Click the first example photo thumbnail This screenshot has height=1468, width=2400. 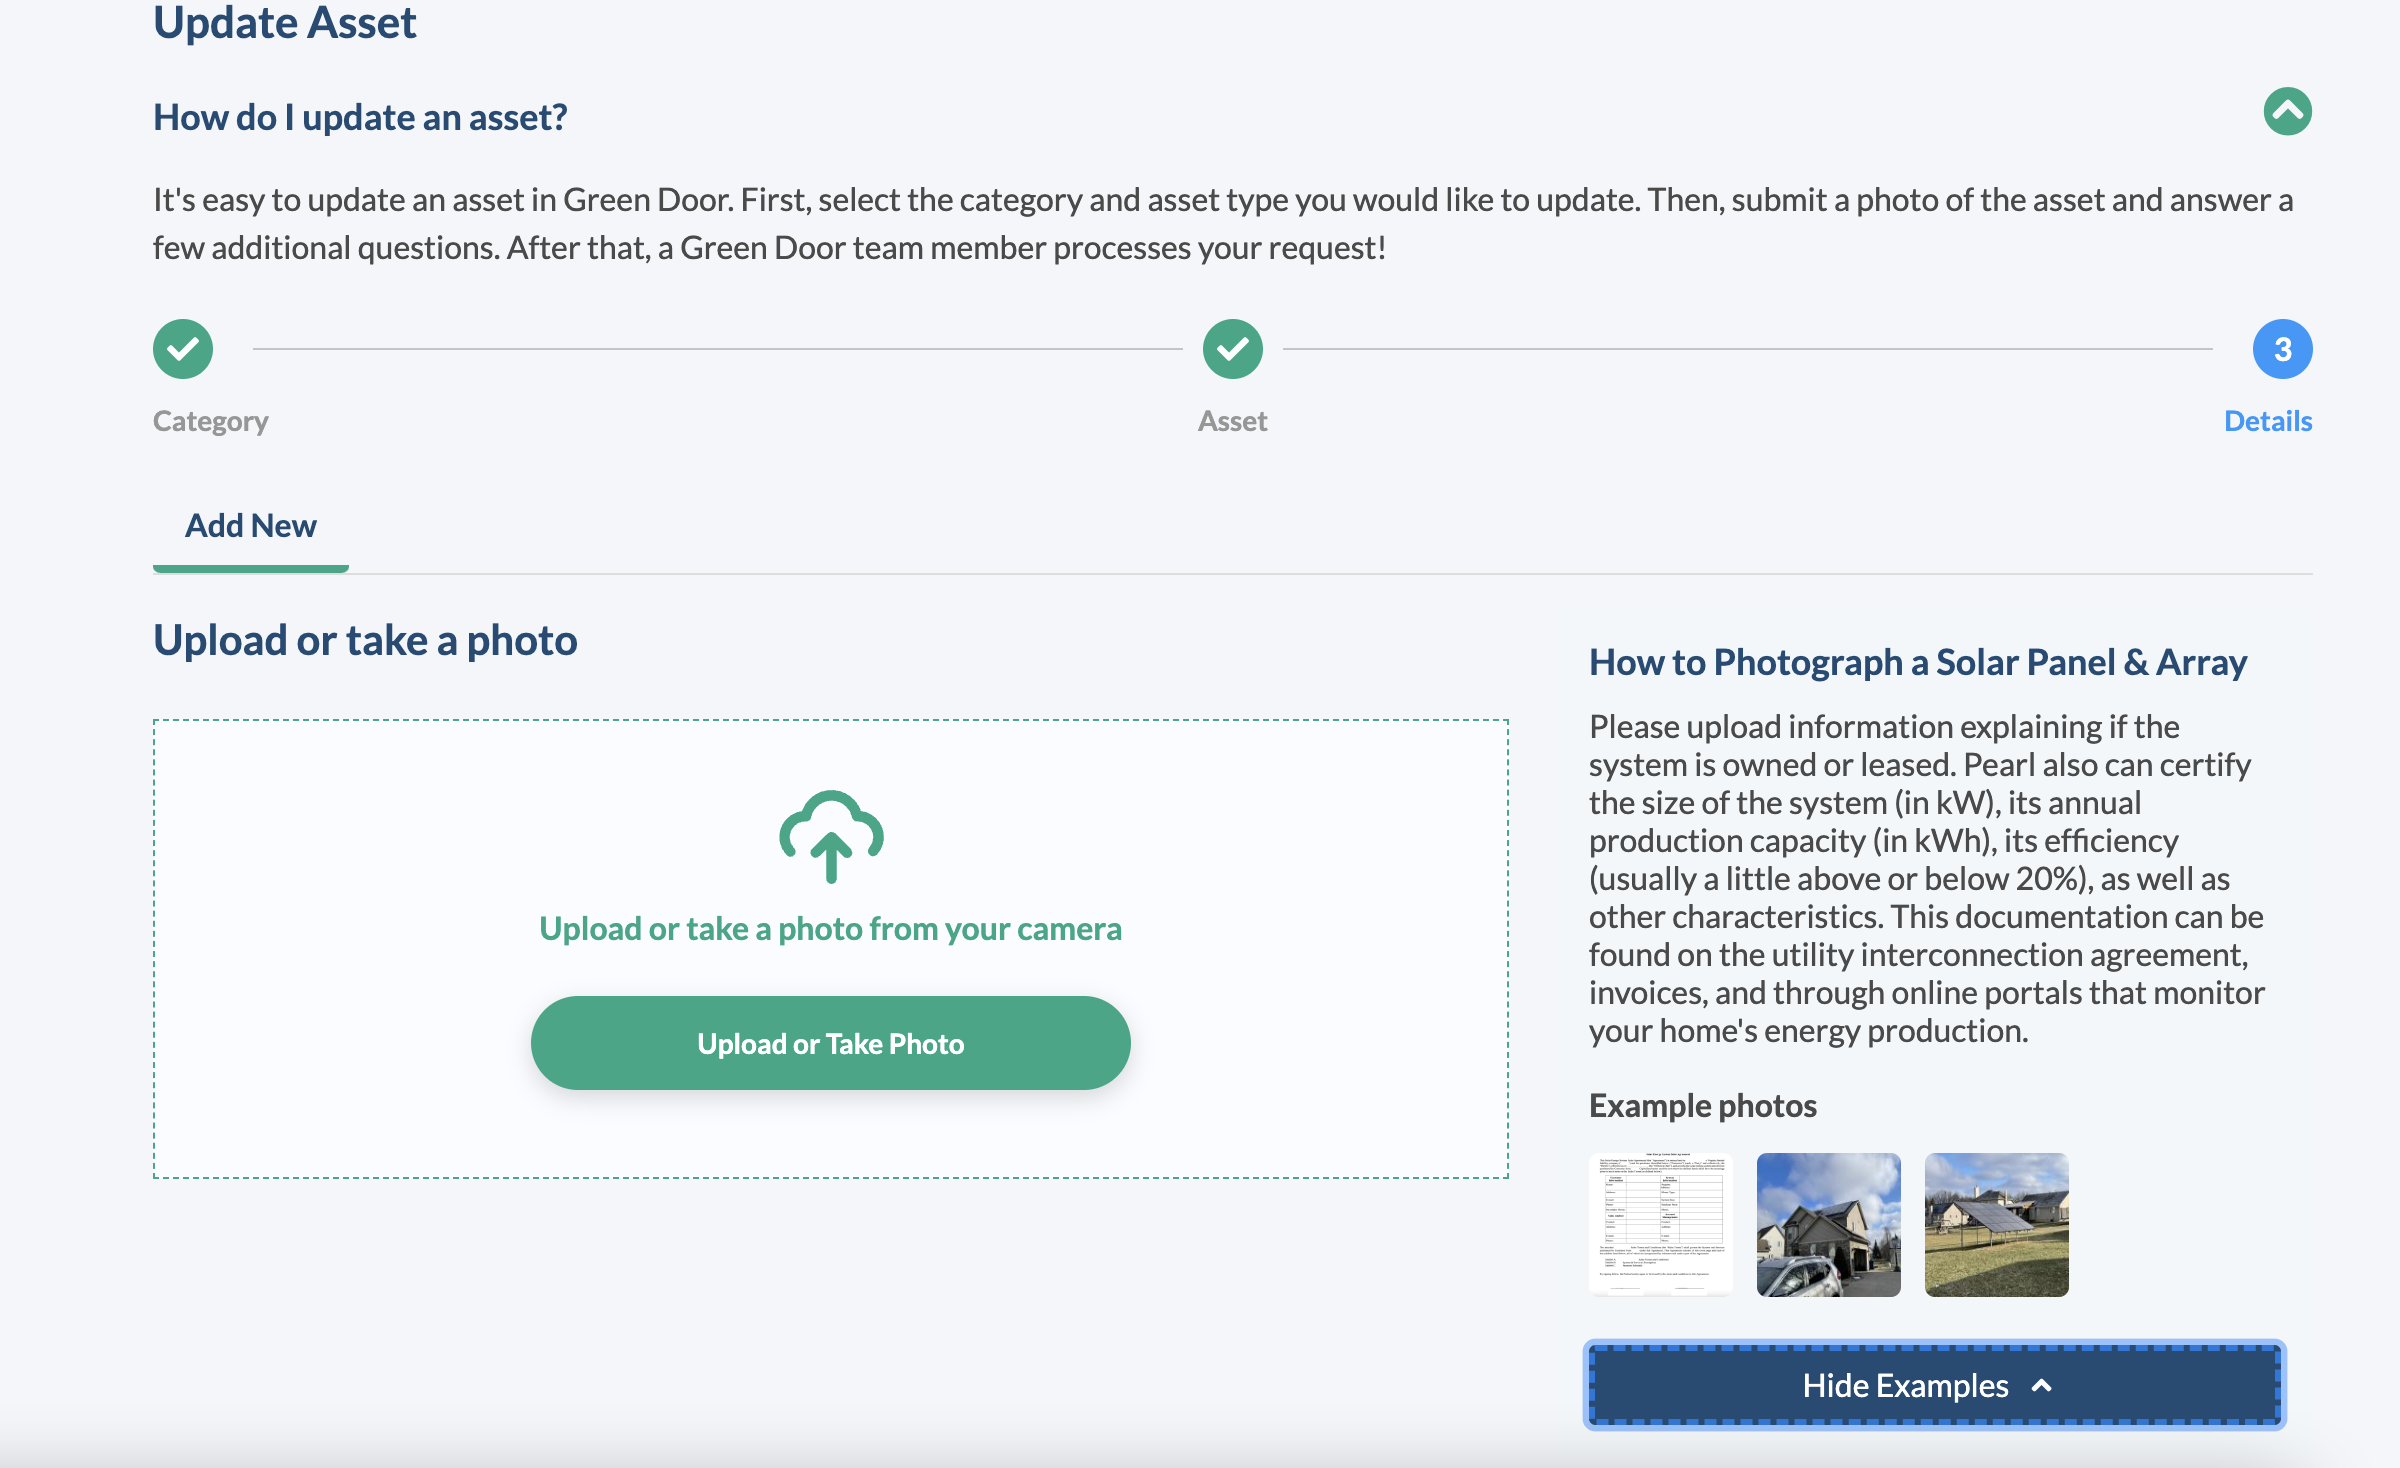1661,1224
